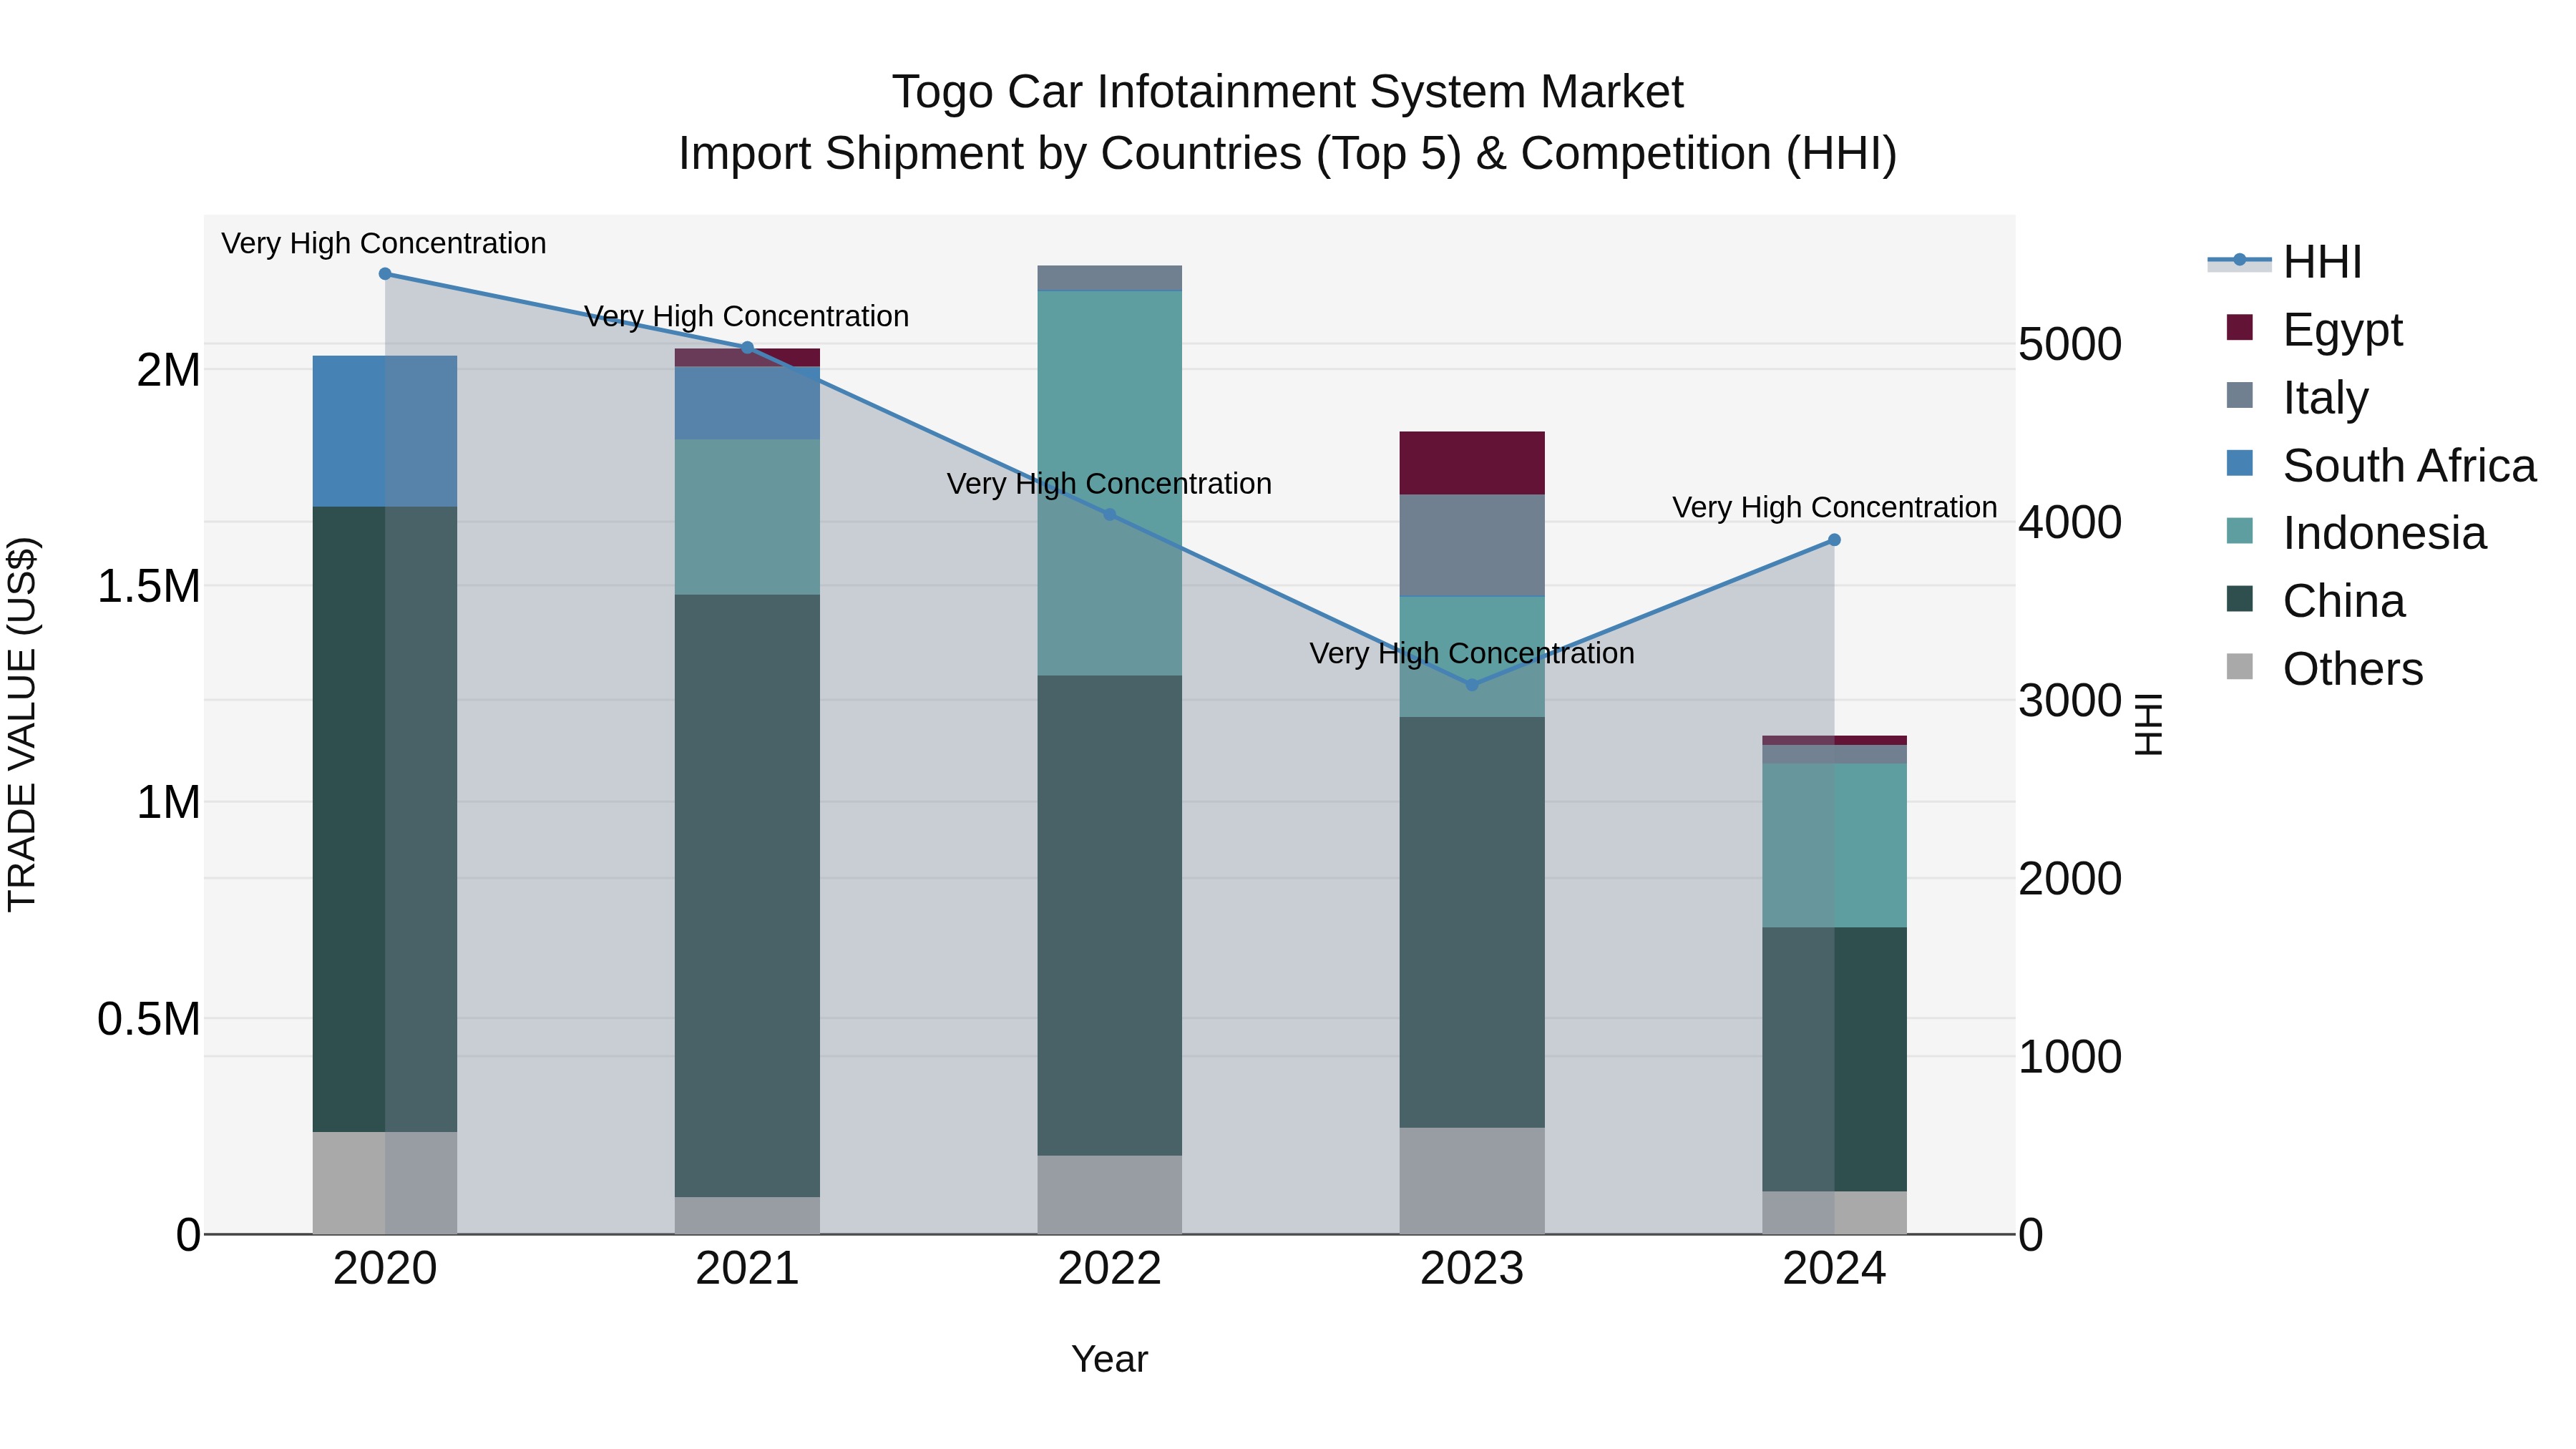
Task: Toggle the HHI legend entry
Action: pyautogui.click(x=2286, y=262)
